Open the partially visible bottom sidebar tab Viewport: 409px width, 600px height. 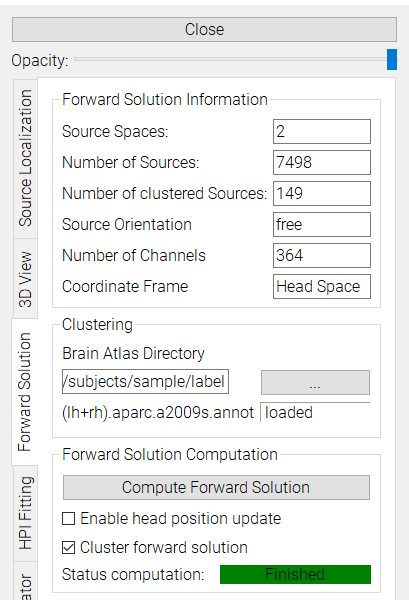point(26,582)
